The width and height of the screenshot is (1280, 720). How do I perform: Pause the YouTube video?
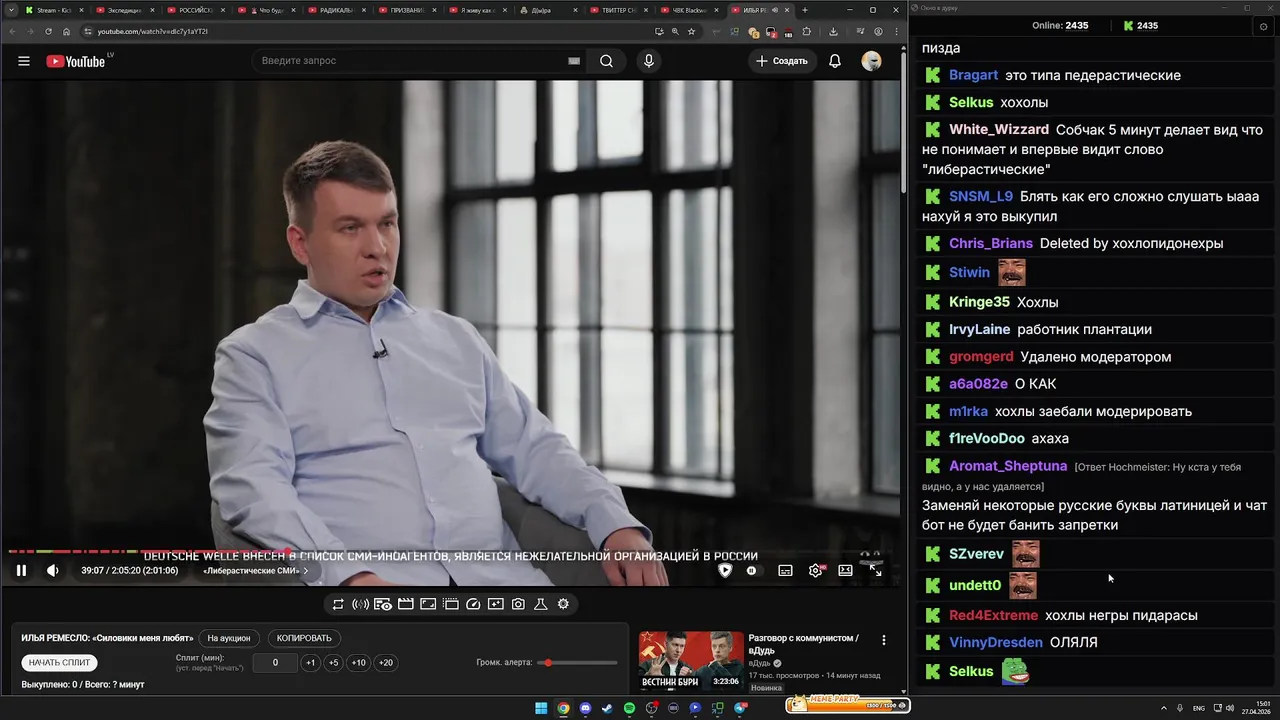tap(21, 570)
